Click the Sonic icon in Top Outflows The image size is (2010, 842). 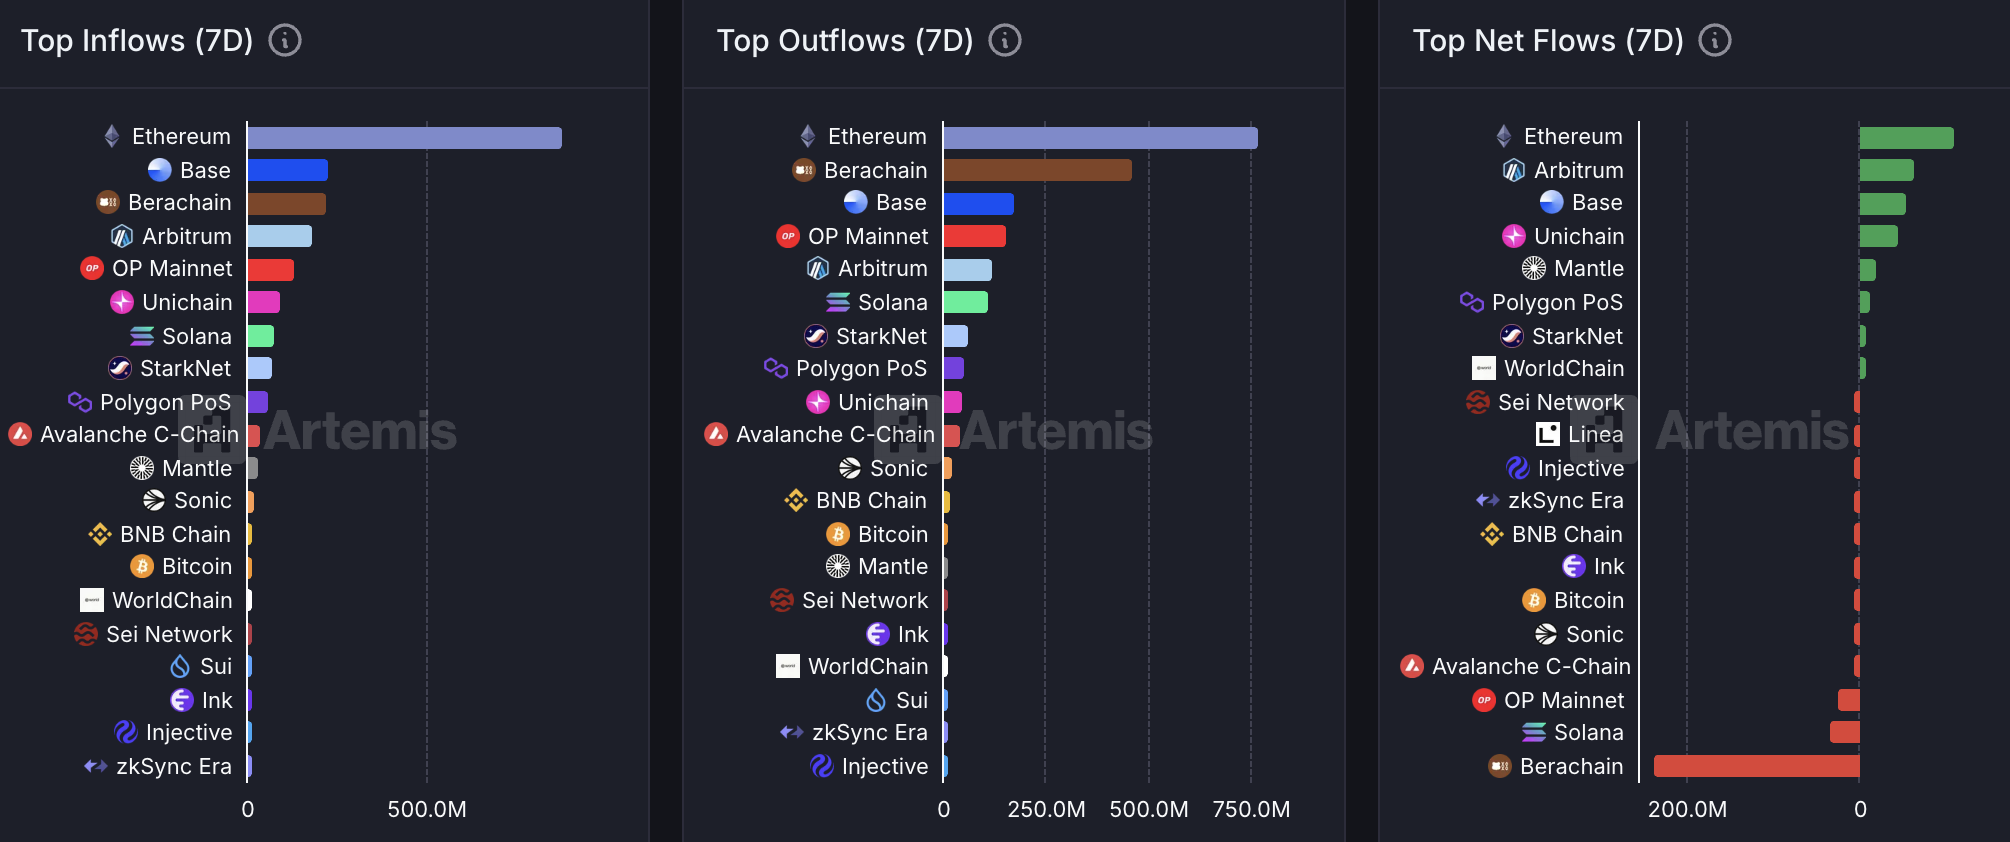click(850, 468)
